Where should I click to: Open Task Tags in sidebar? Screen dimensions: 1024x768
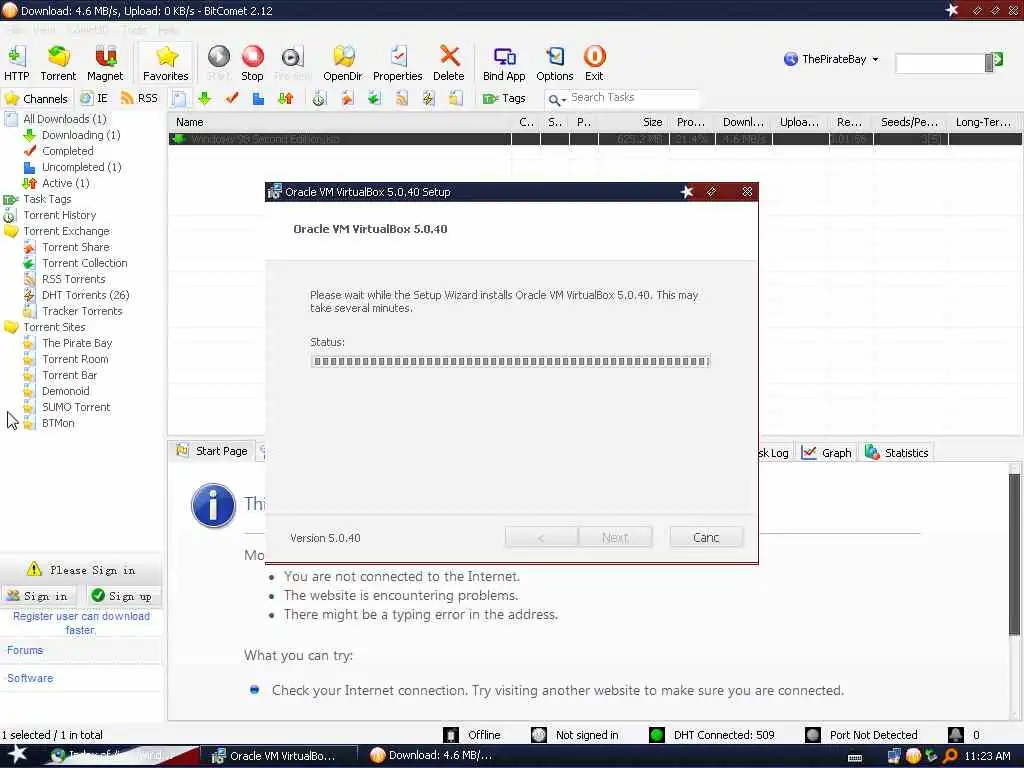(x=47, y=199)
